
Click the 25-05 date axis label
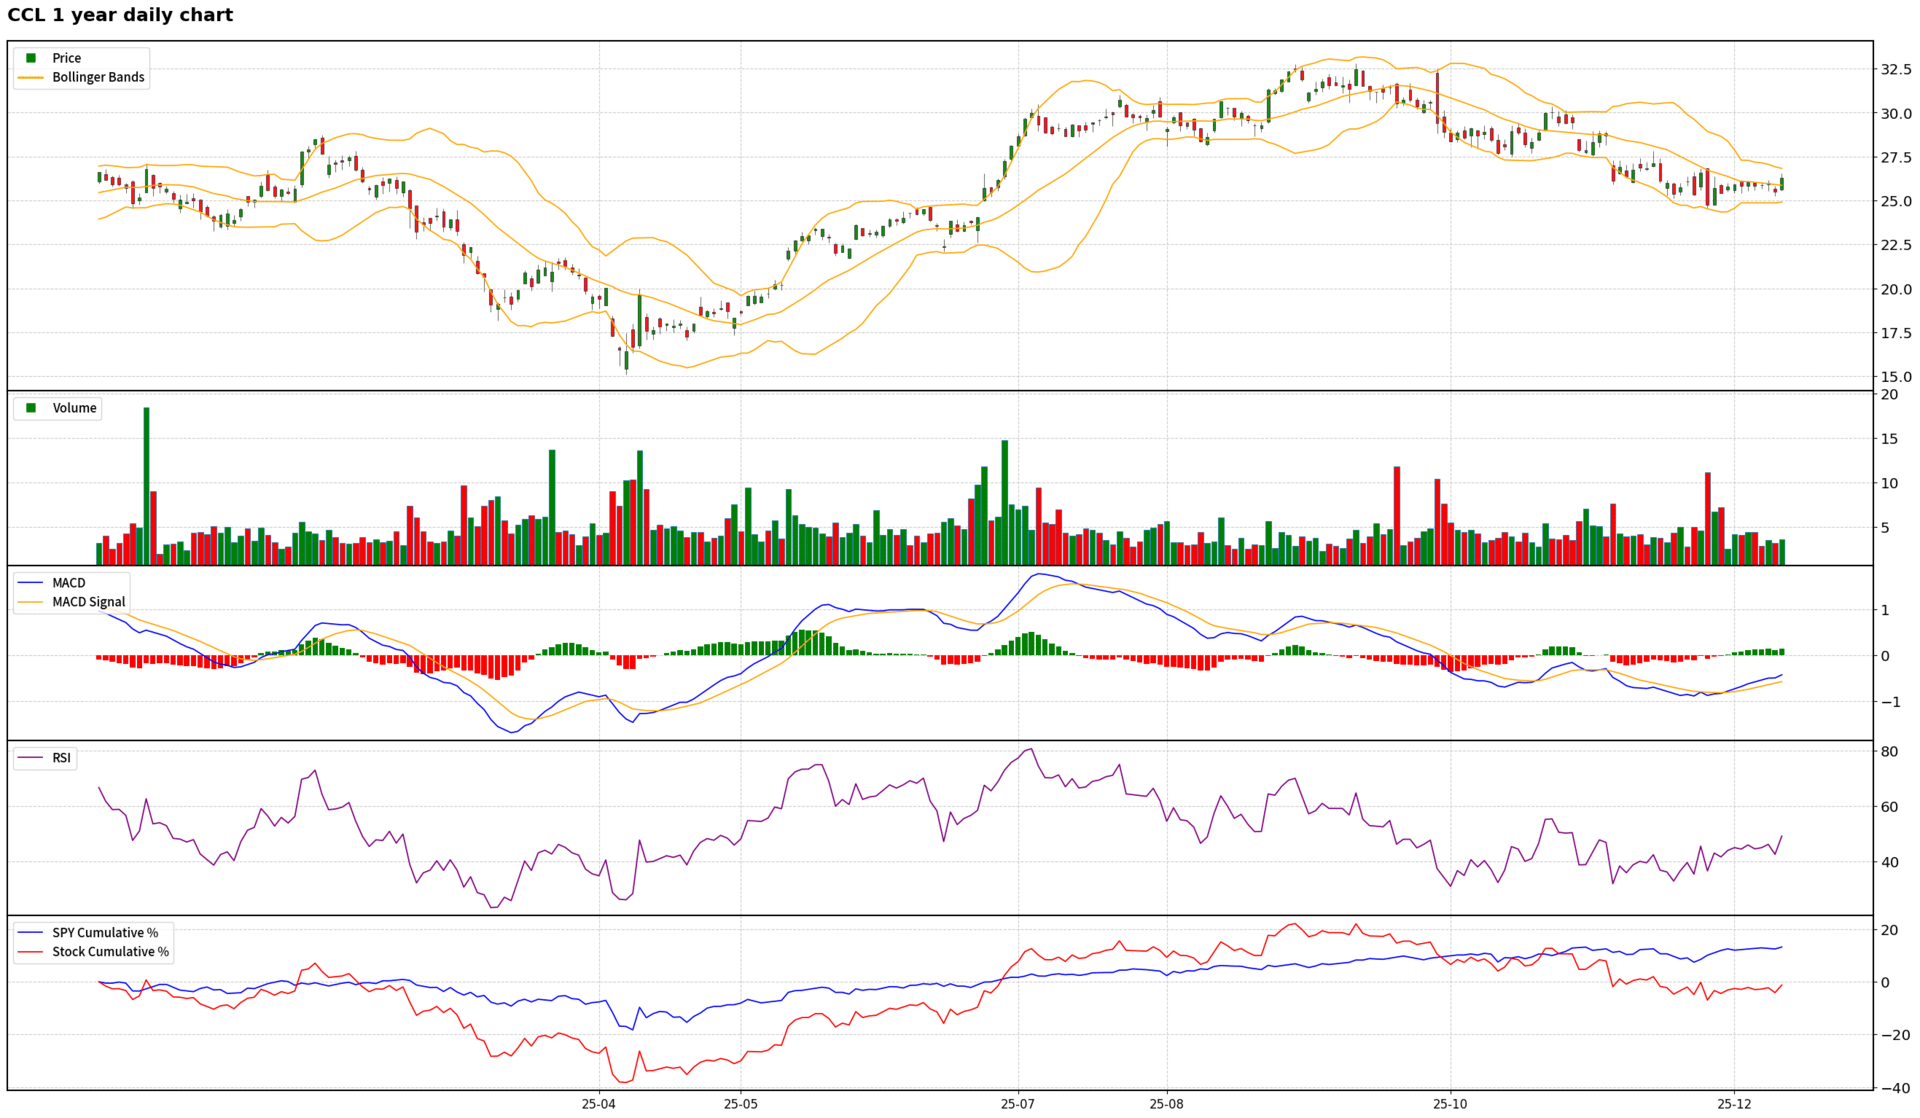click(x=740, y=1104)
